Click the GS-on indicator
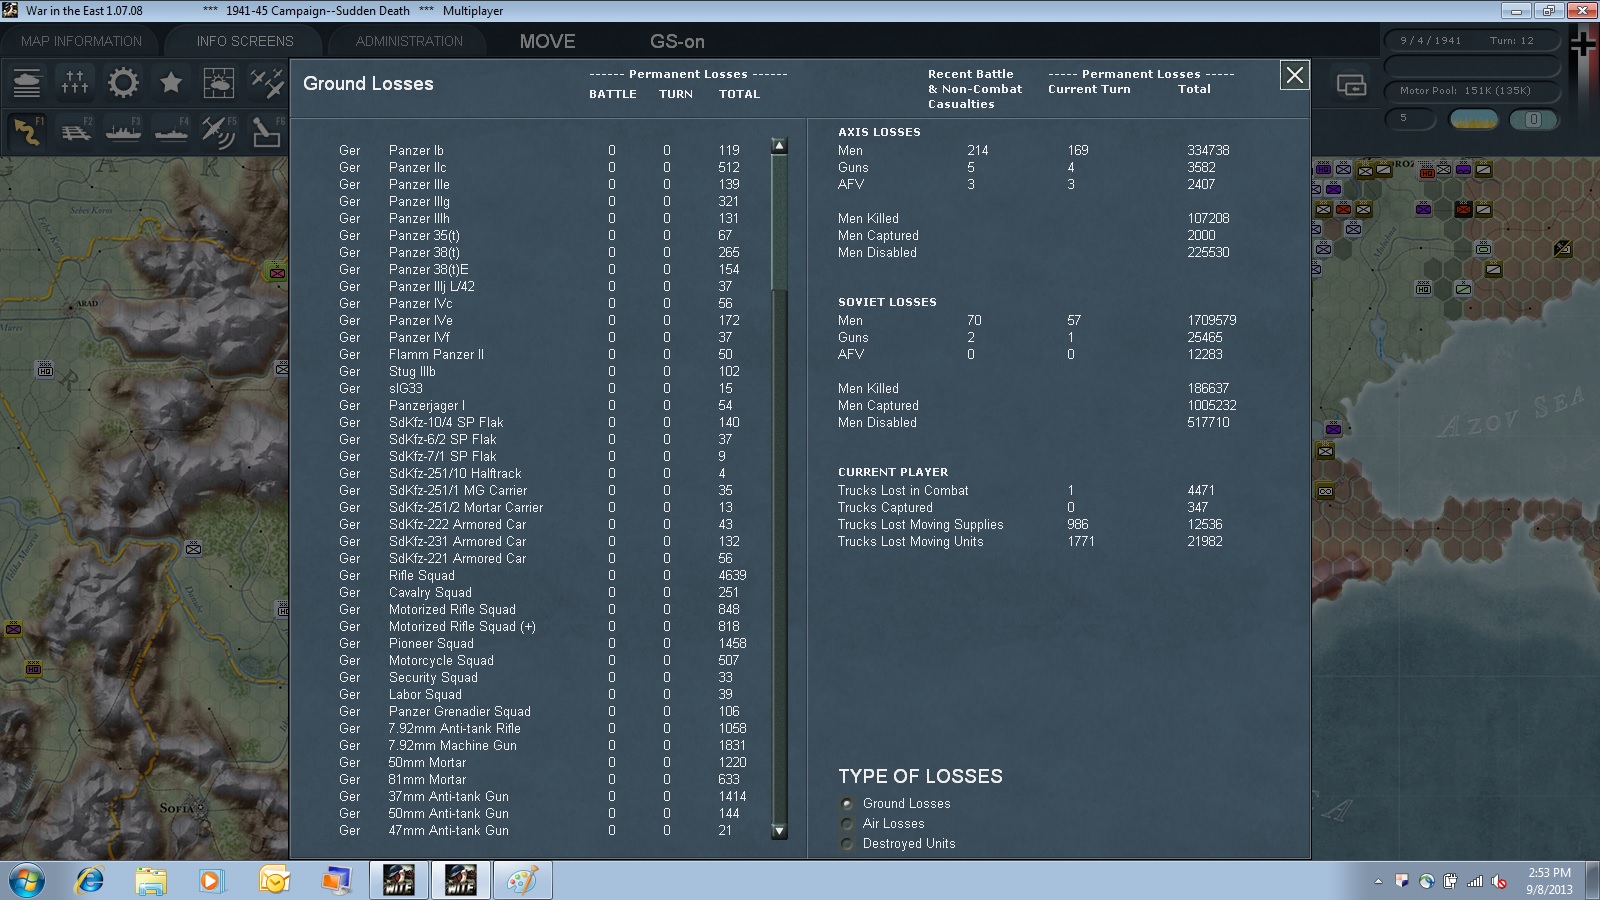Screen dimensions: 1600x900 677,41
